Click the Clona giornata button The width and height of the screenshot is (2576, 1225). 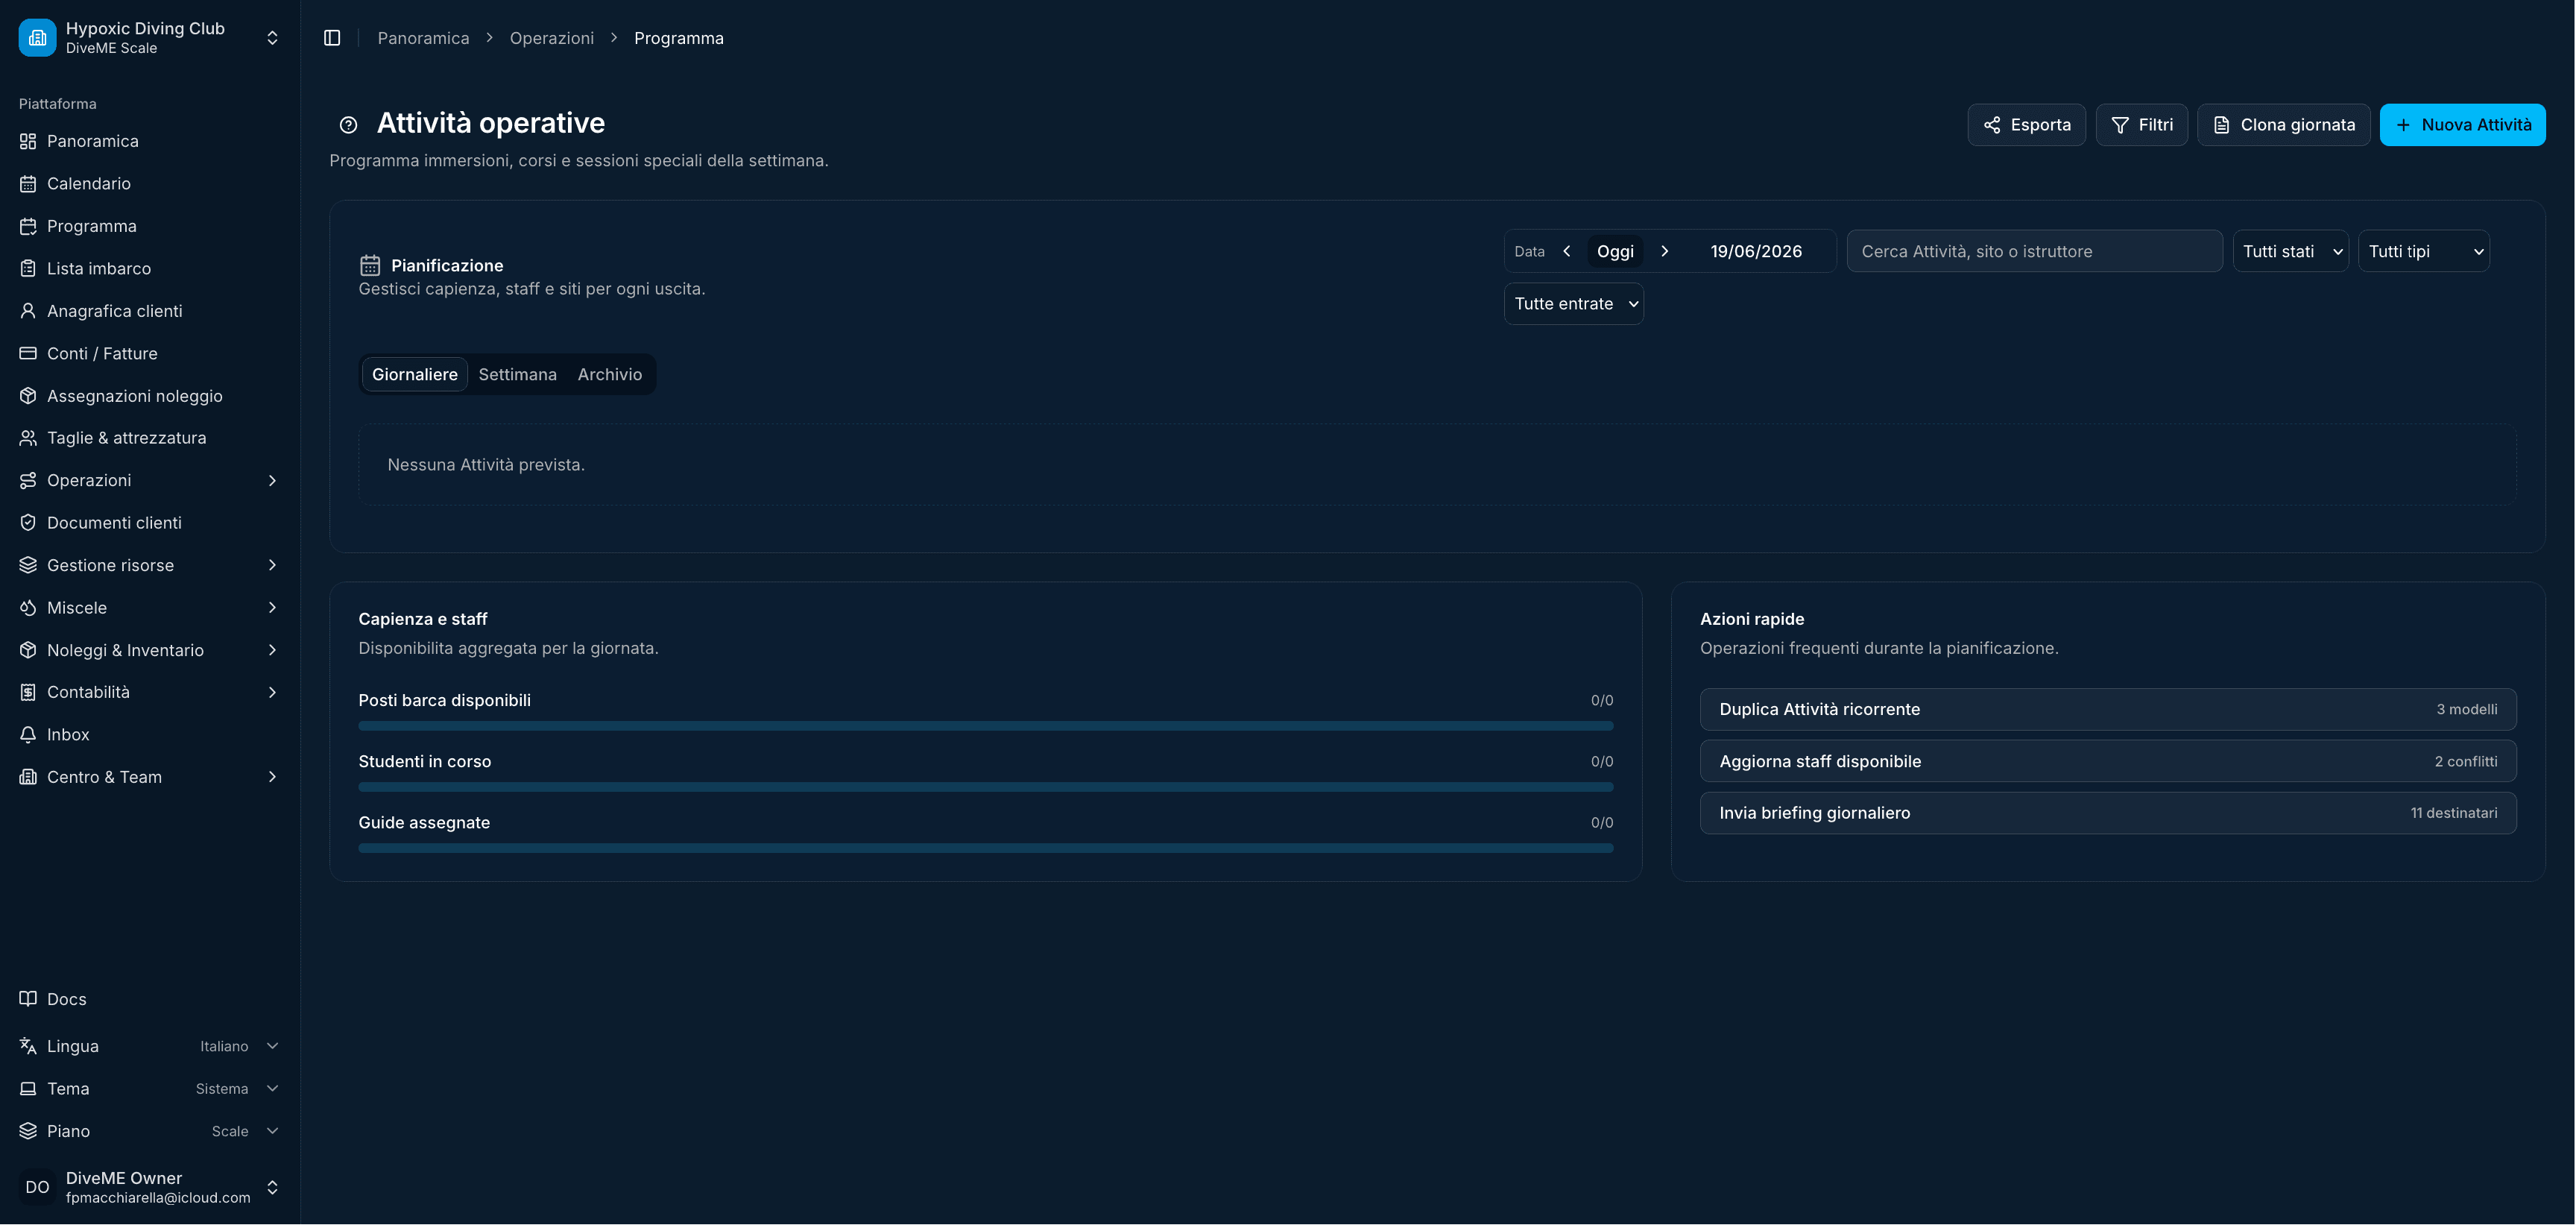point(2284,125)
